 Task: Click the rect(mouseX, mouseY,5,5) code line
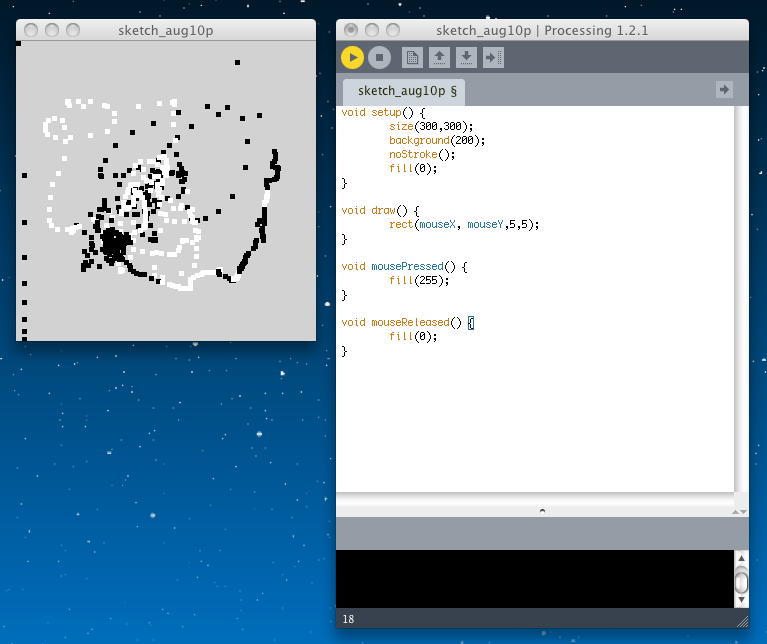(464, 224)
